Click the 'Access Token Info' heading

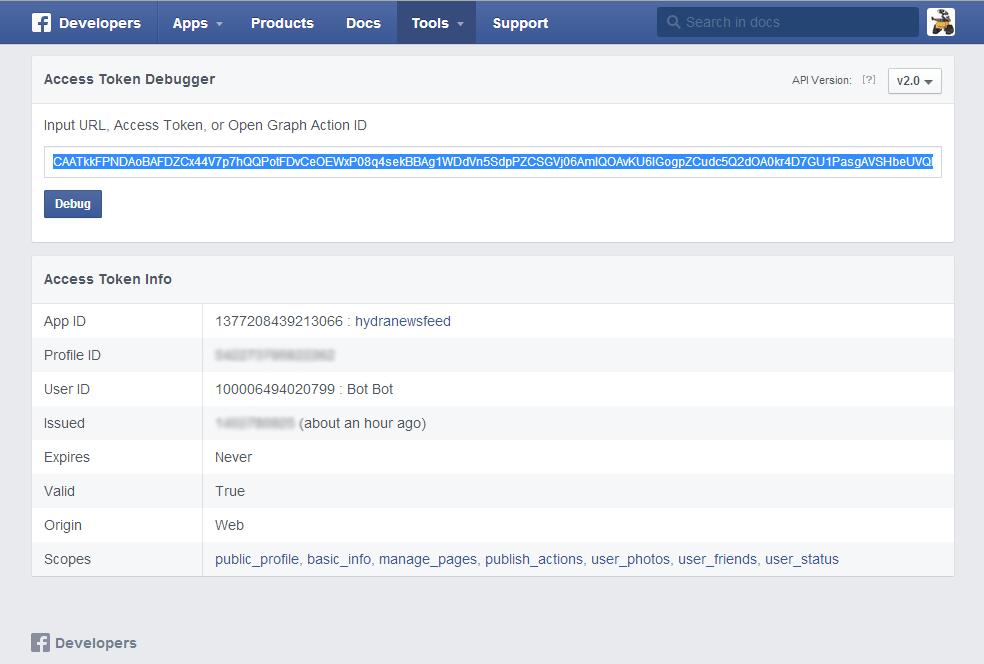(x=107, y=279)
